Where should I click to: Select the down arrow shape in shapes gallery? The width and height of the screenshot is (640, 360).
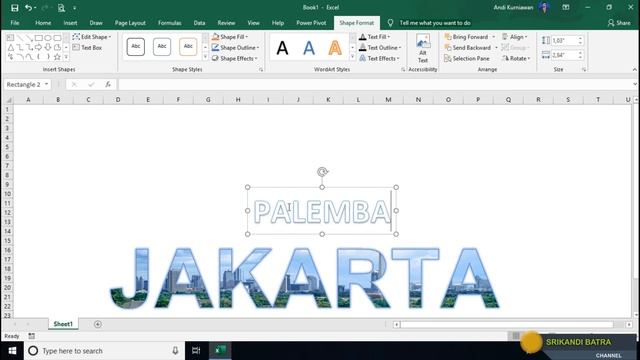[x=48, y=47]
